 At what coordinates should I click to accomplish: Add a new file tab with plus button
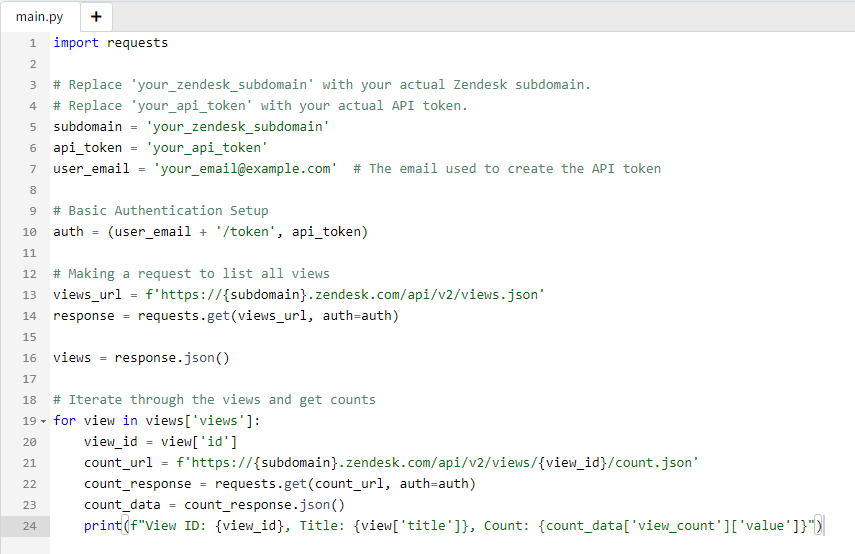[97, 17]
